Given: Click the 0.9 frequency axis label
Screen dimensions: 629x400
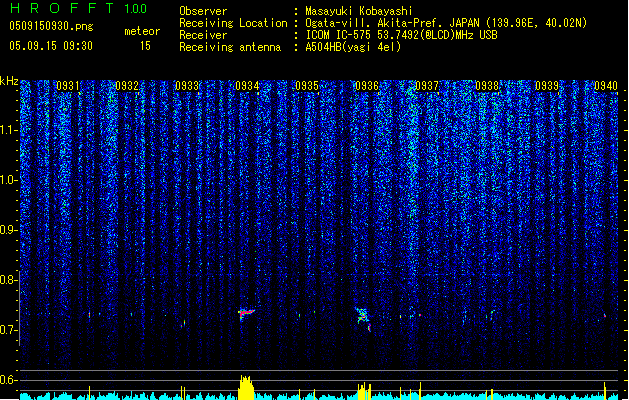Looking at the screenshot, I should [x=9, y=230].
